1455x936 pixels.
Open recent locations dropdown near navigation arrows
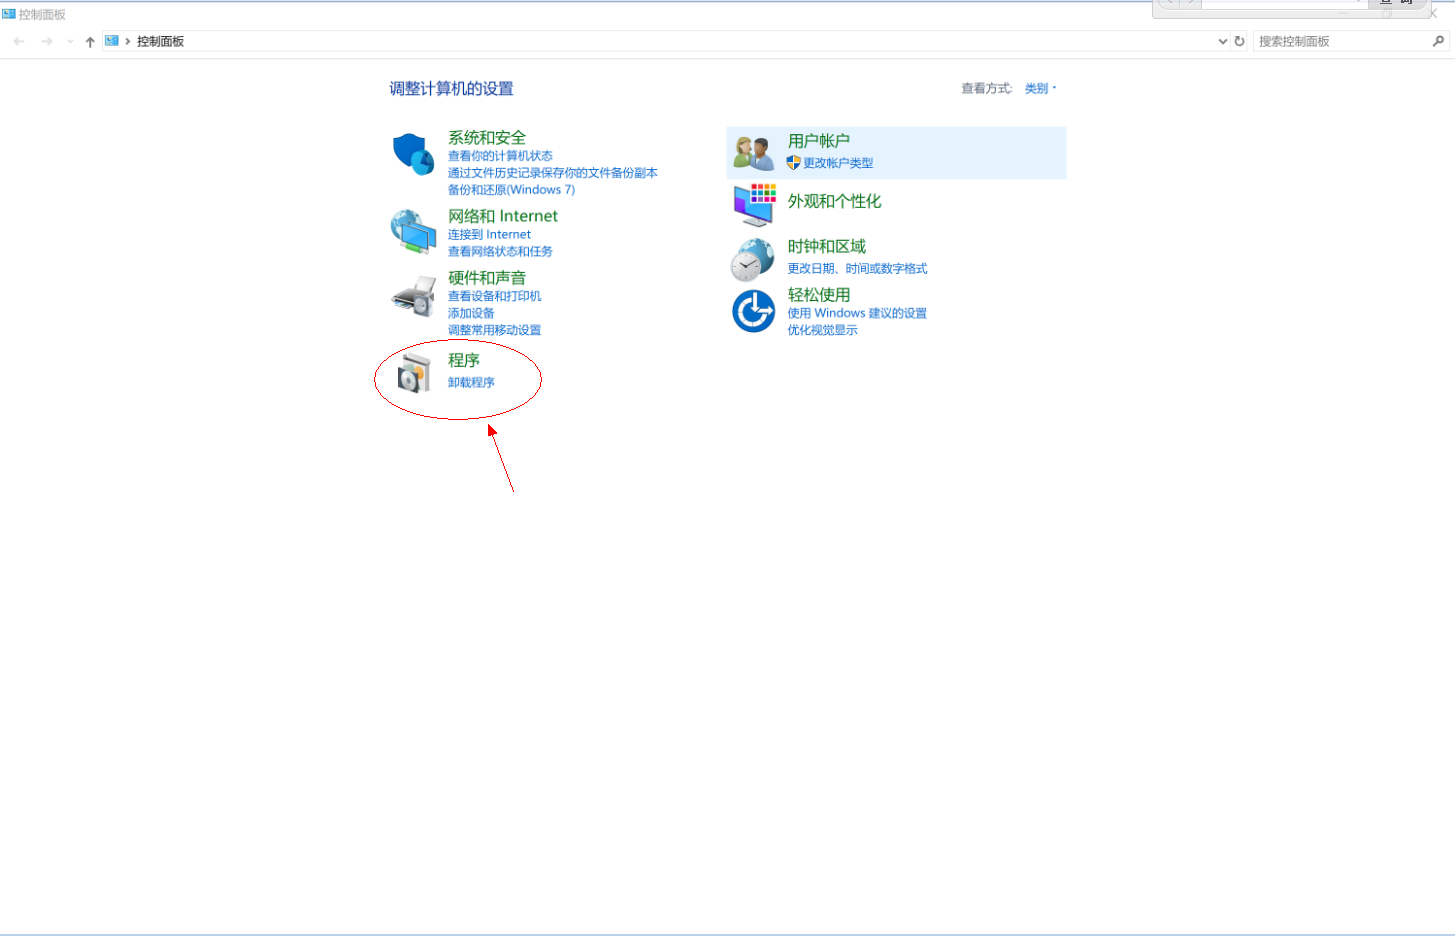pos(70,41)
